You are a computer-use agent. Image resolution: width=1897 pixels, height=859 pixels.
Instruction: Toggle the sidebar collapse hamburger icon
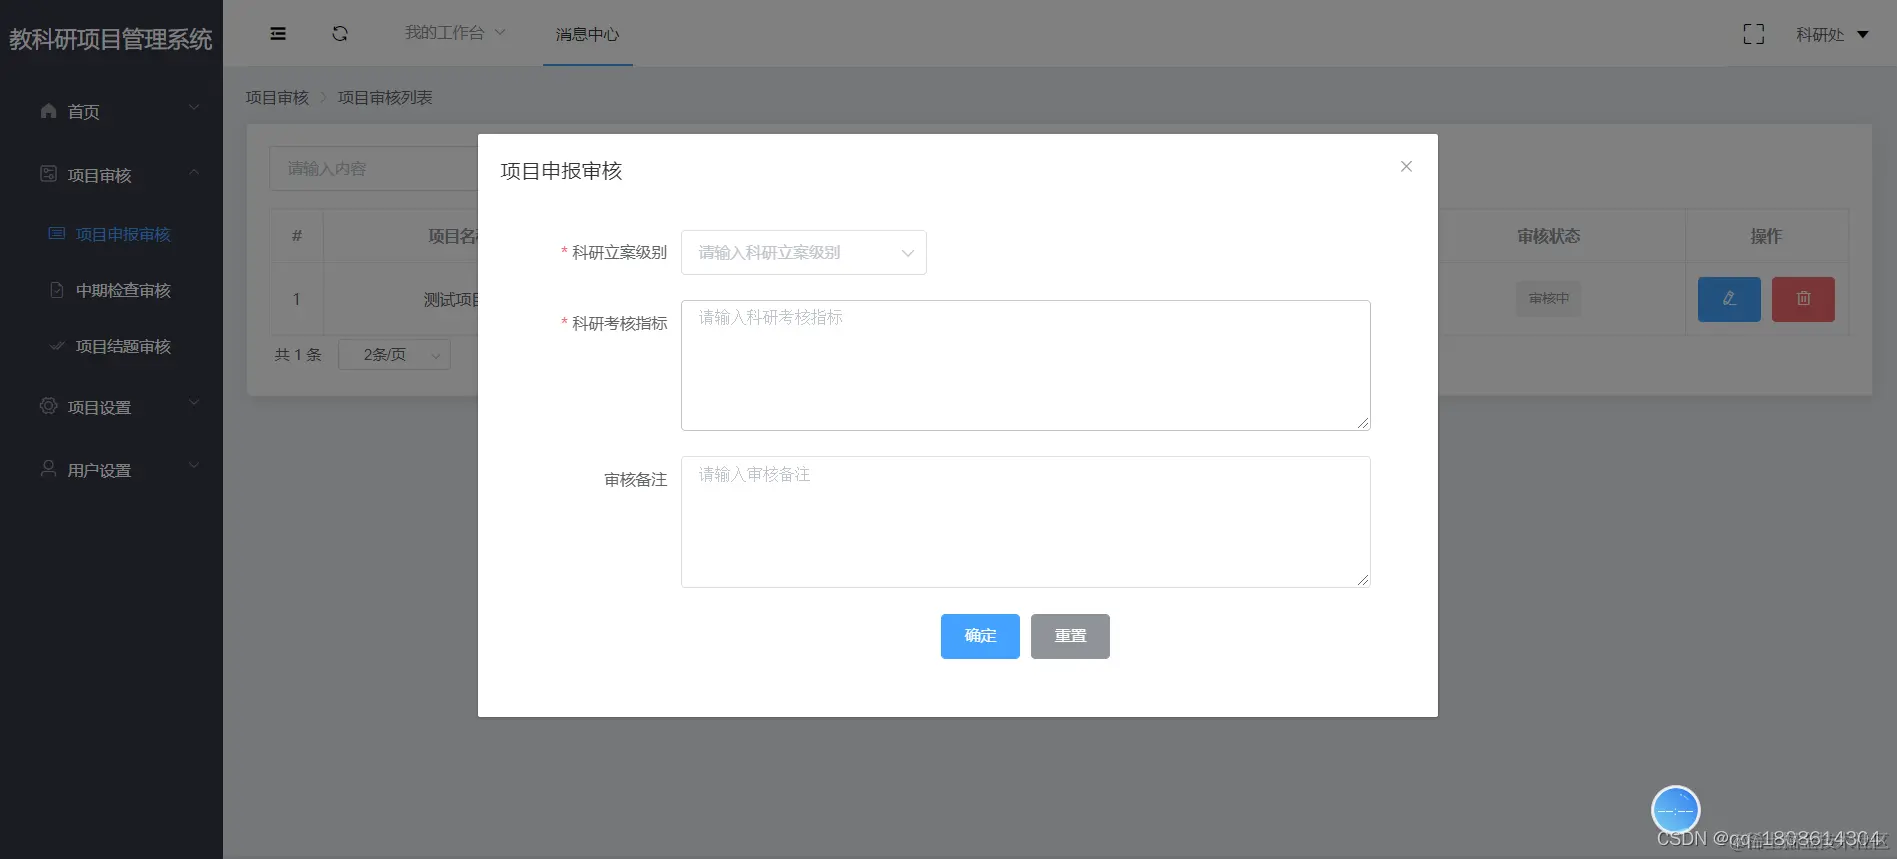pos(278,34)
